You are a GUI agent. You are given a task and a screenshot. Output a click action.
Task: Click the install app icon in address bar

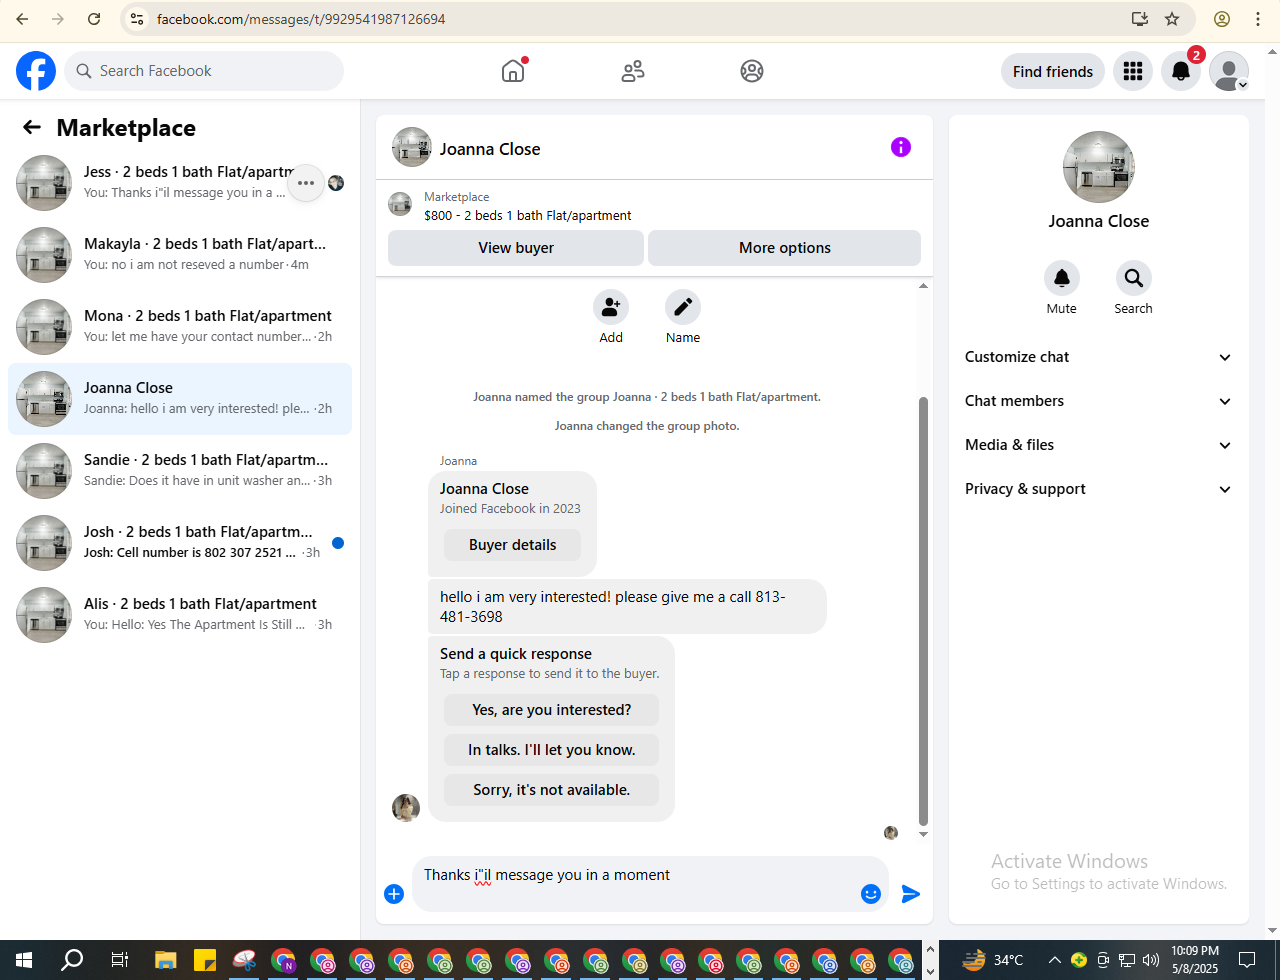click(x=1139, y=19)
